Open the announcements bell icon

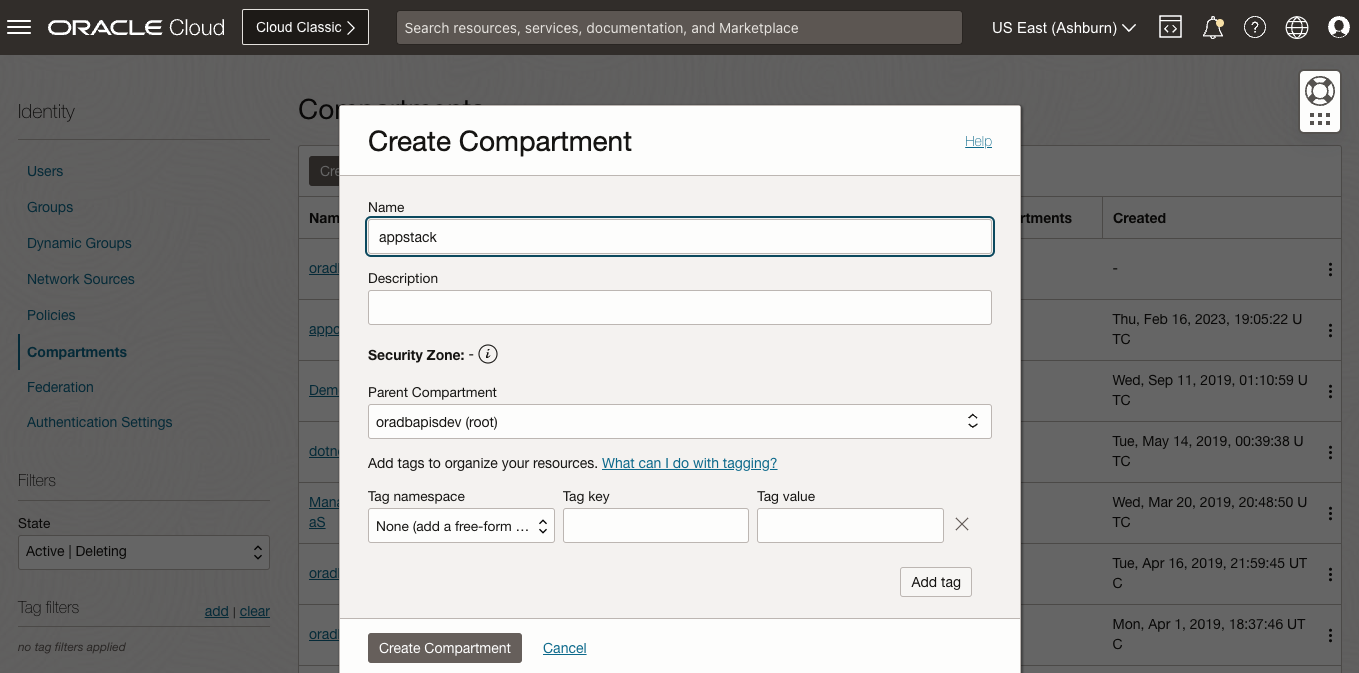tap(1213, 28)
